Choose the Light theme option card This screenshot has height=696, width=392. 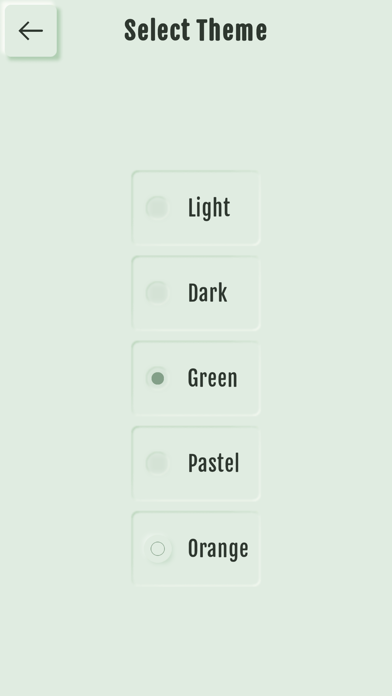(196, 208)
